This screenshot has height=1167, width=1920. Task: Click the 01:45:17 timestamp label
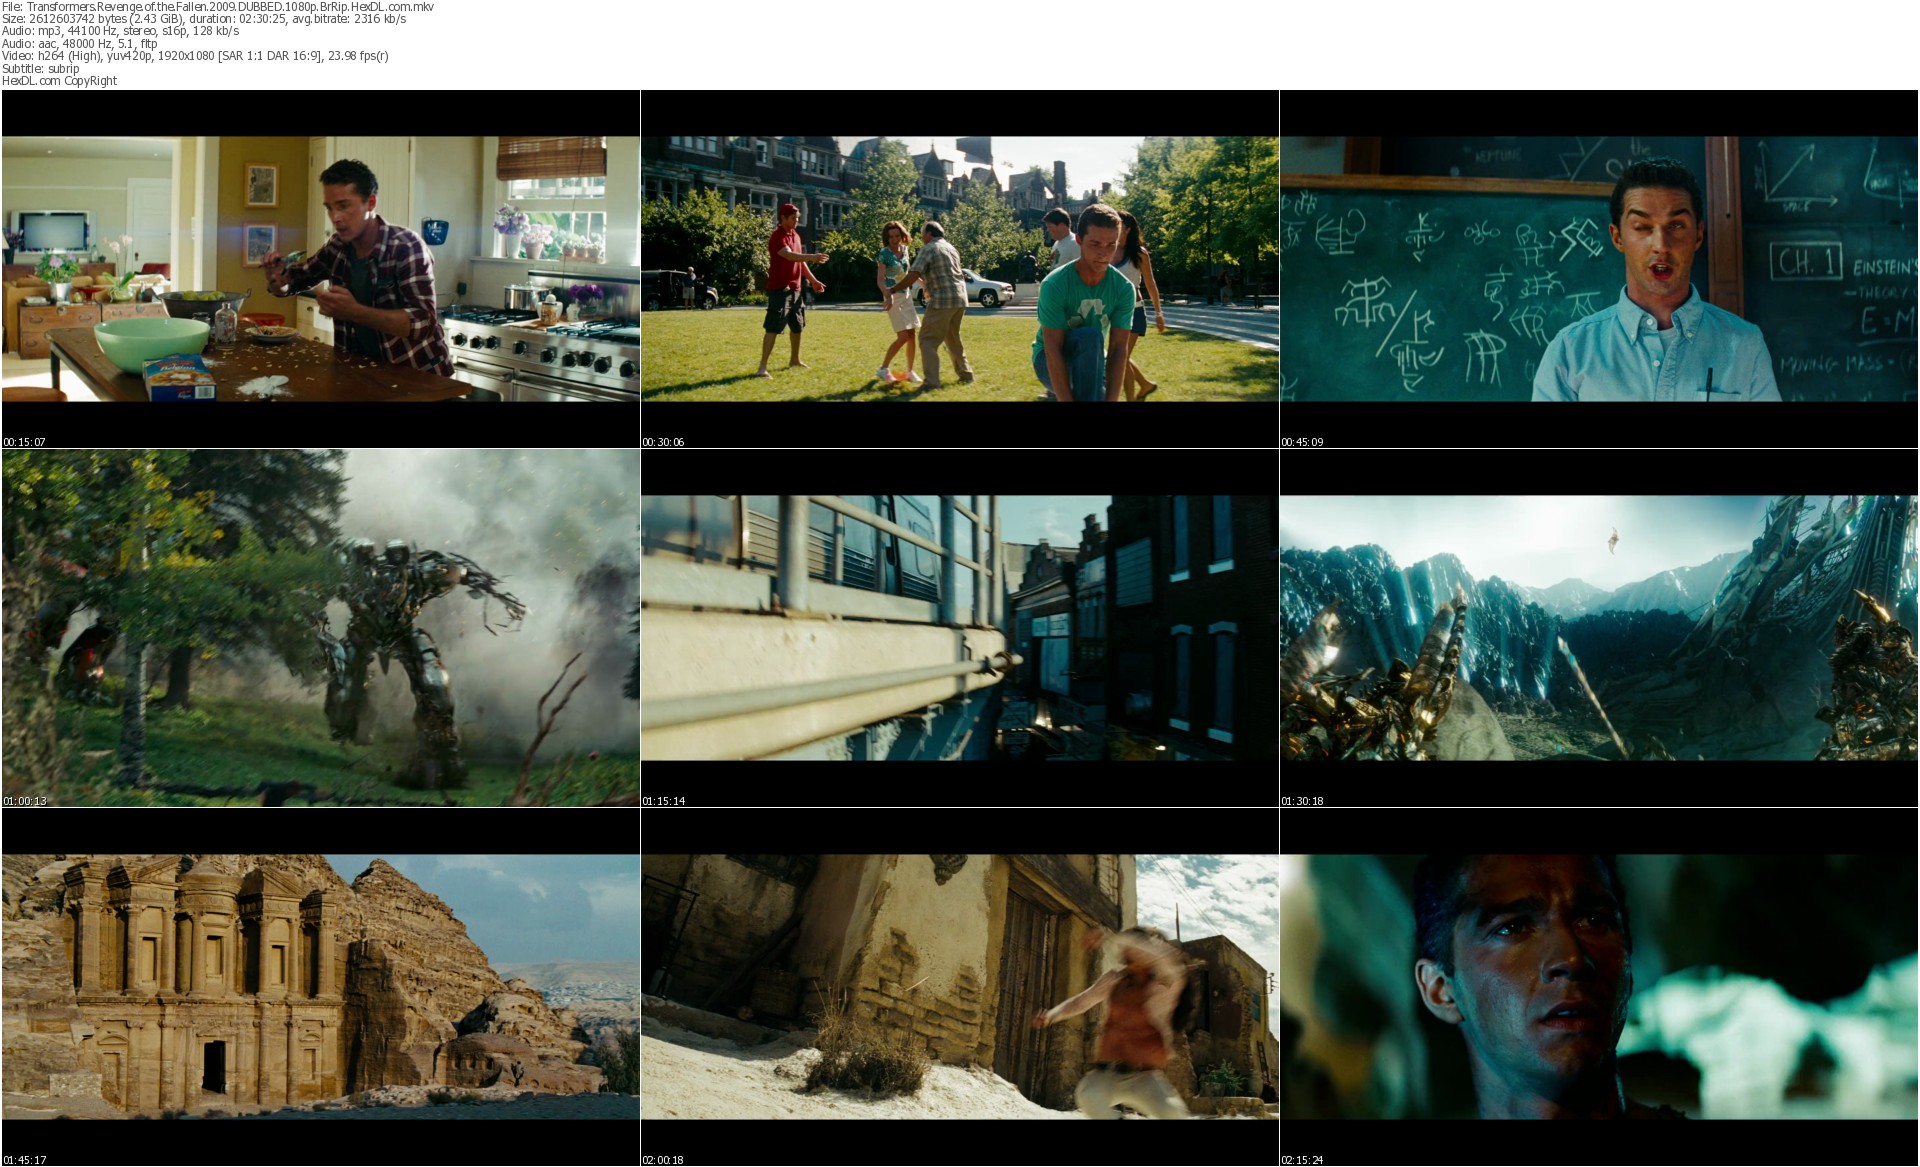25,1160
